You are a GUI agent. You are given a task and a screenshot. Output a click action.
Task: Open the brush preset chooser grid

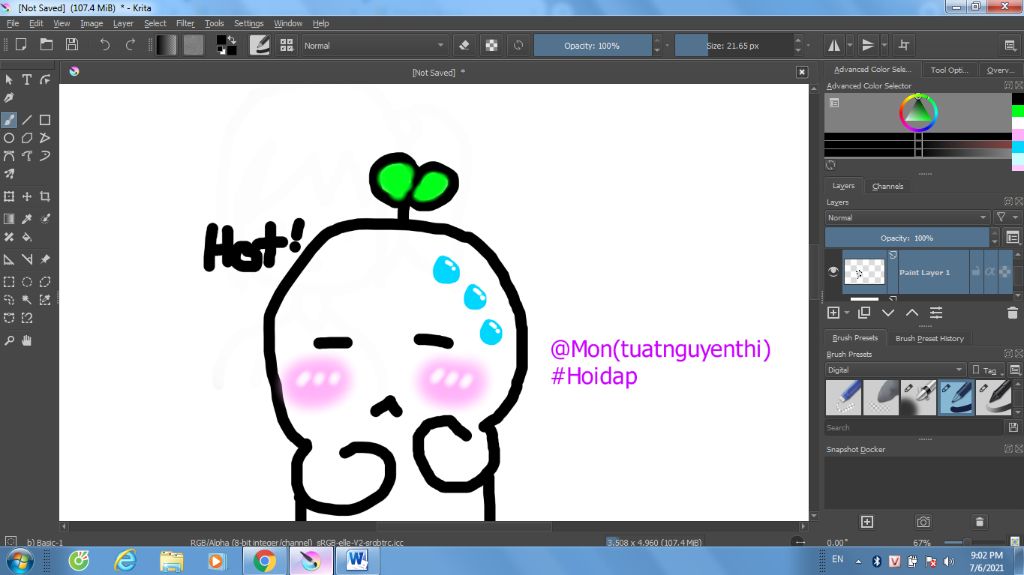287,45
